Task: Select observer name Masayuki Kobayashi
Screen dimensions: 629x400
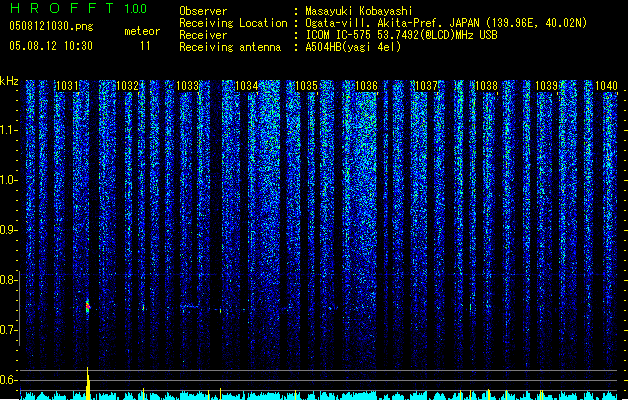Action: point(359,11)
